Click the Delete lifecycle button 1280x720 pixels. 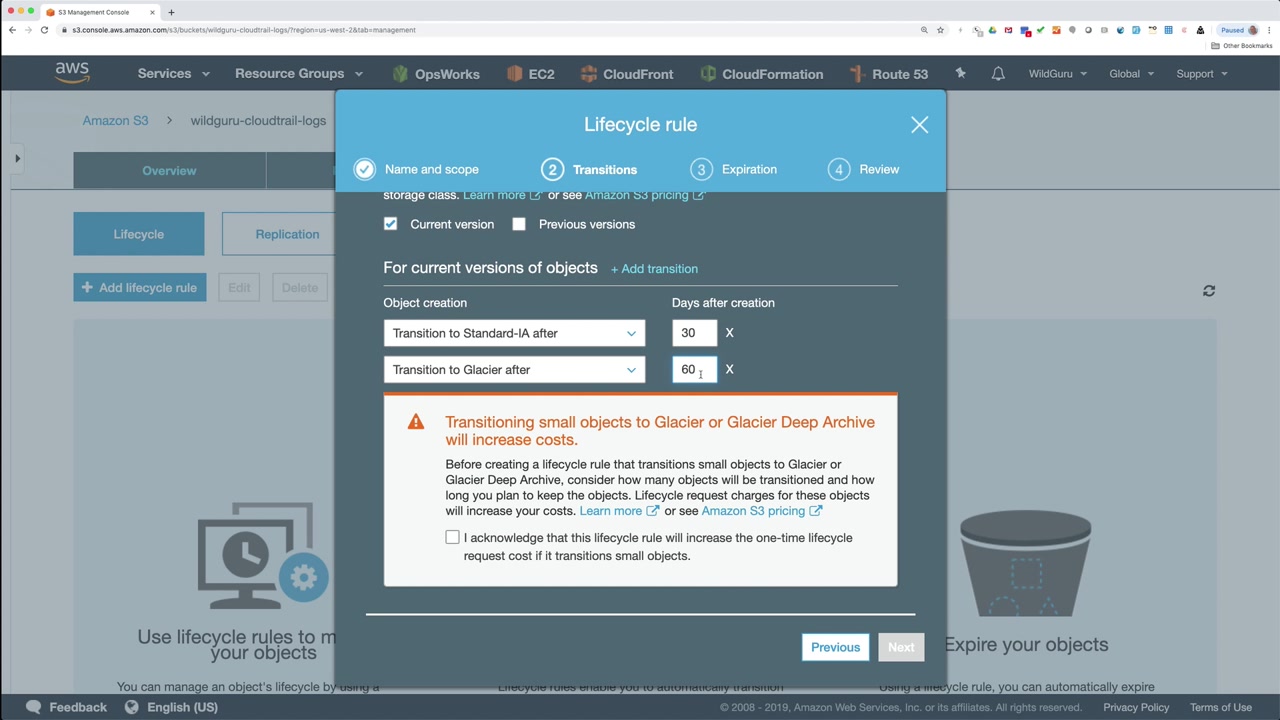pos(299,288)
